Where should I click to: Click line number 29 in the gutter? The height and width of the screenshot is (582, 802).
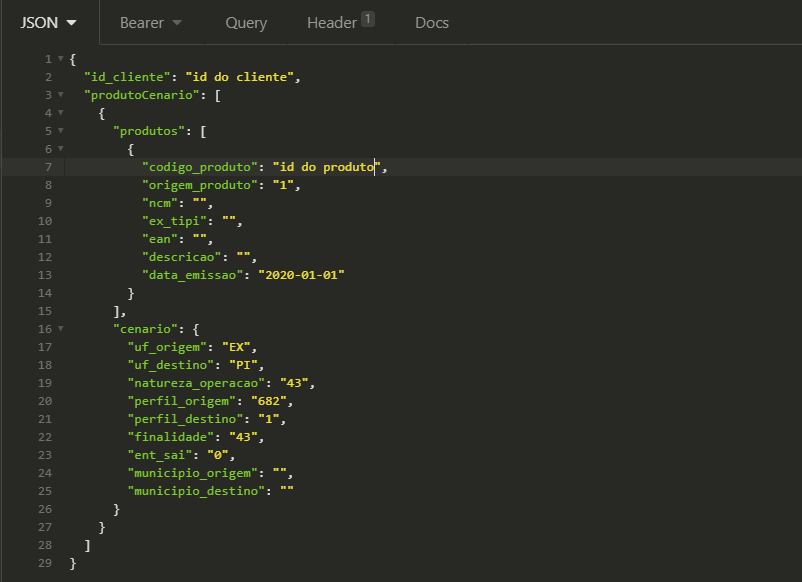(x=45, y=563)
